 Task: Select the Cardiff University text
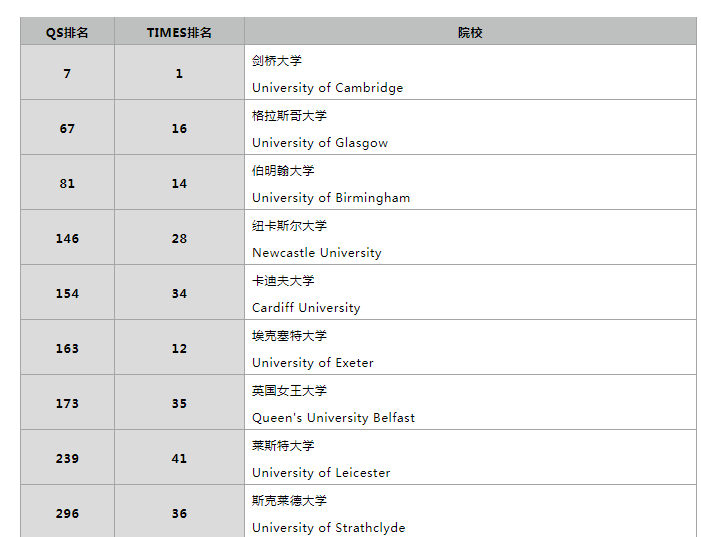(x=306, y=308)
